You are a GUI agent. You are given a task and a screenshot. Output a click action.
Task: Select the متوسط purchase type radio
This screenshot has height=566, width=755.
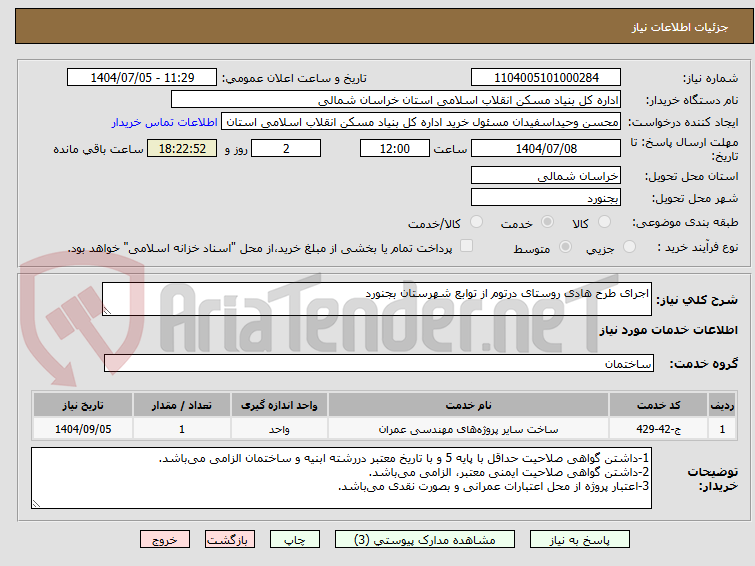click(x=565, y=247)
